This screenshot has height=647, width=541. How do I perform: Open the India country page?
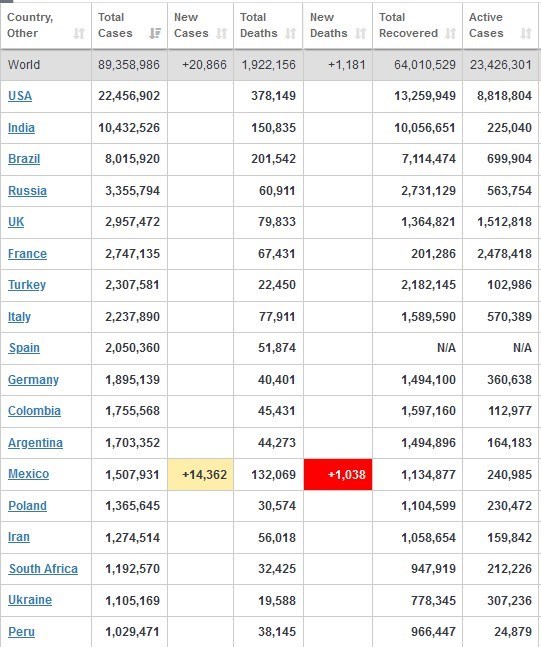[x=21, y=128]
